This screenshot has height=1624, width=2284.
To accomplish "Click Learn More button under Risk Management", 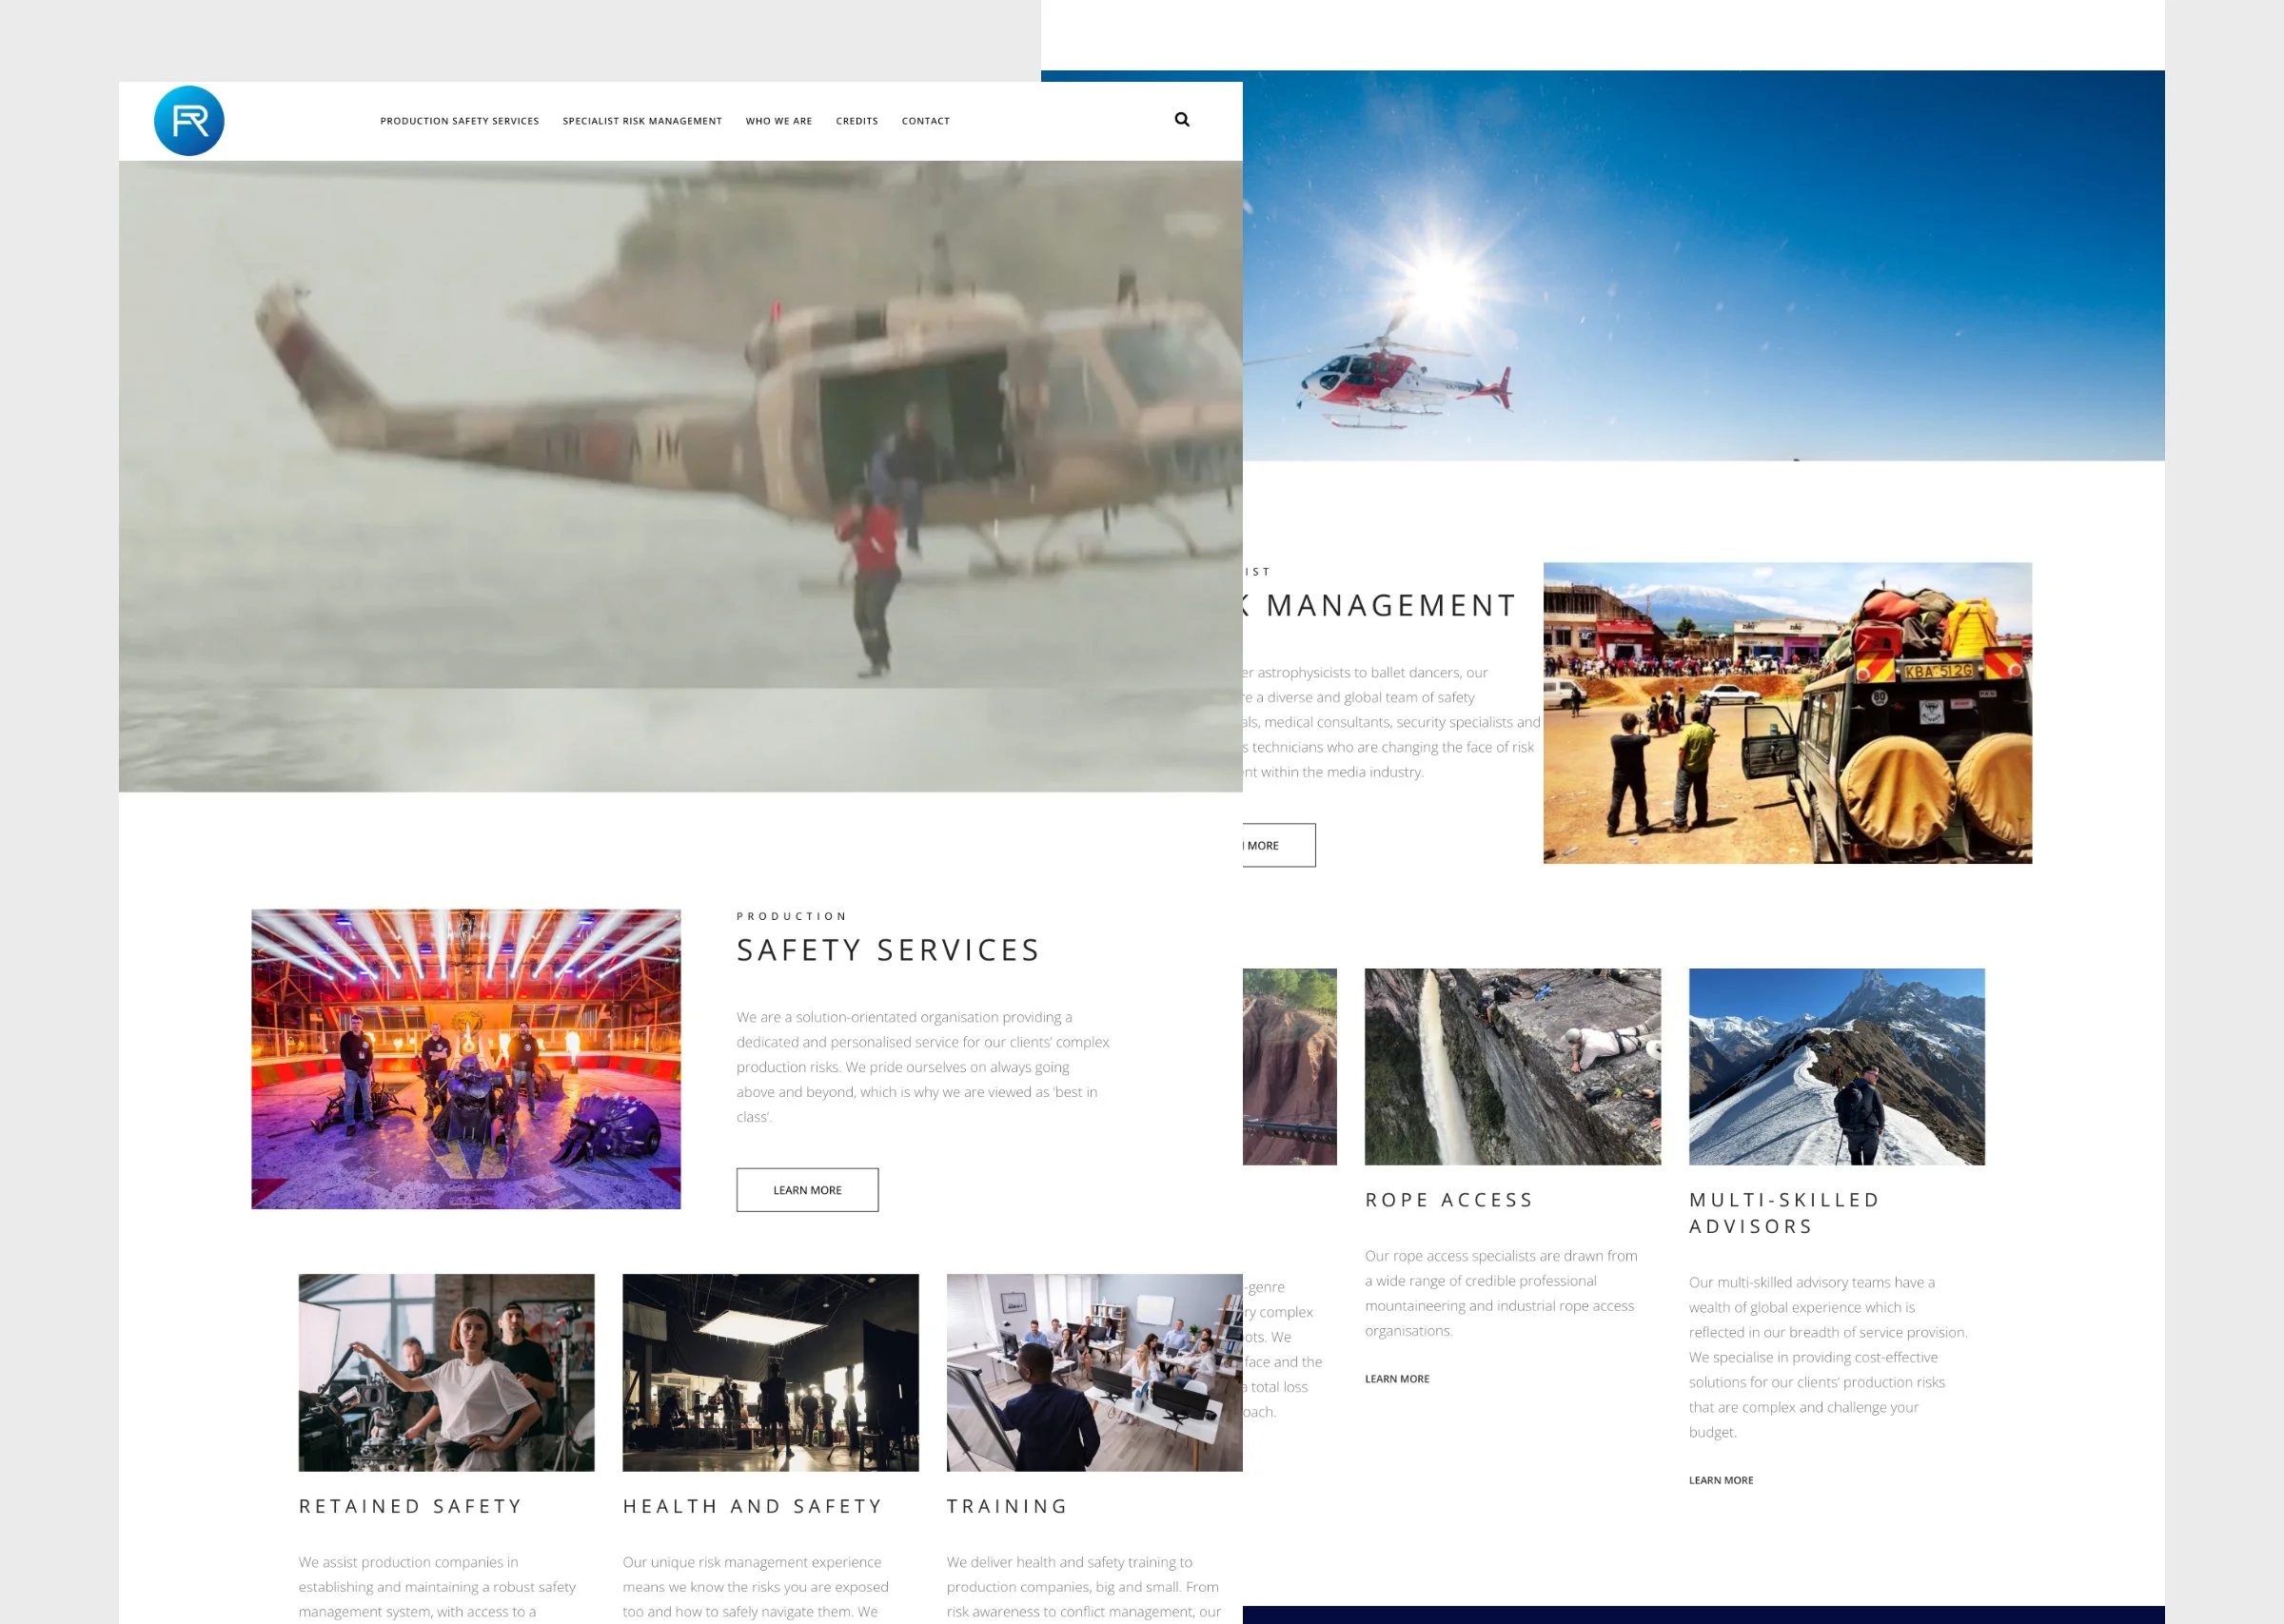I will pos(1279,845).
